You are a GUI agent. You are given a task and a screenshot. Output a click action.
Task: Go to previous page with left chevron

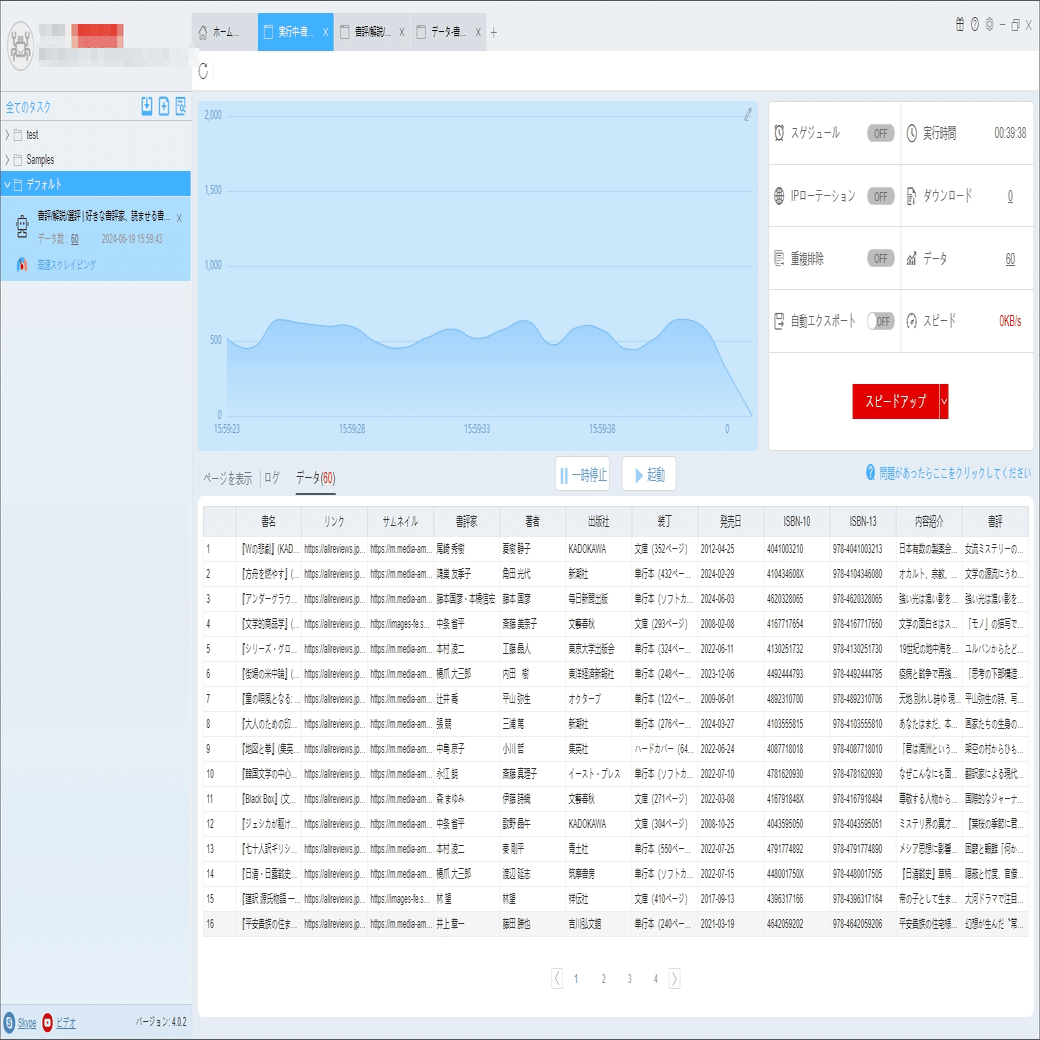[x=557, y=978]
